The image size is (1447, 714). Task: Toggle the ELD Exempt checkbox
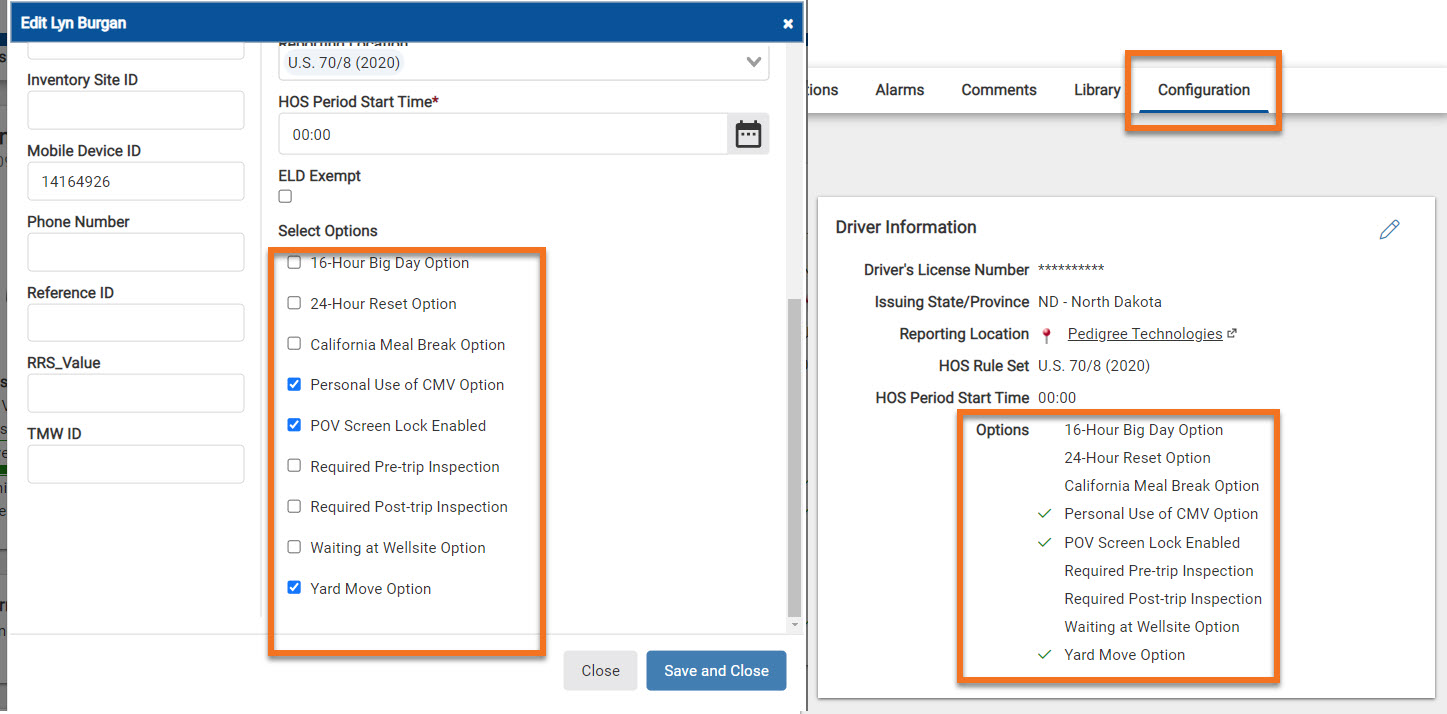click(285, 197)
